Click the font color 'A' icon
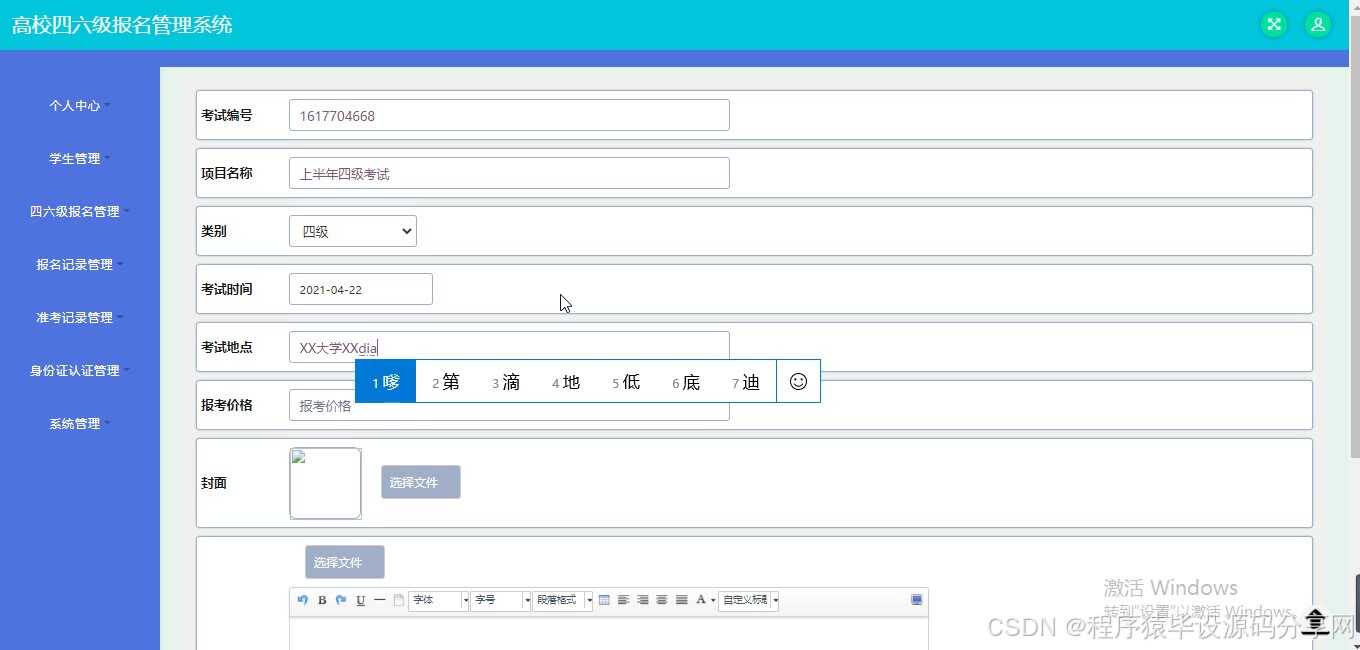This screenshot has width=1360, height=650. click(701, 600)
